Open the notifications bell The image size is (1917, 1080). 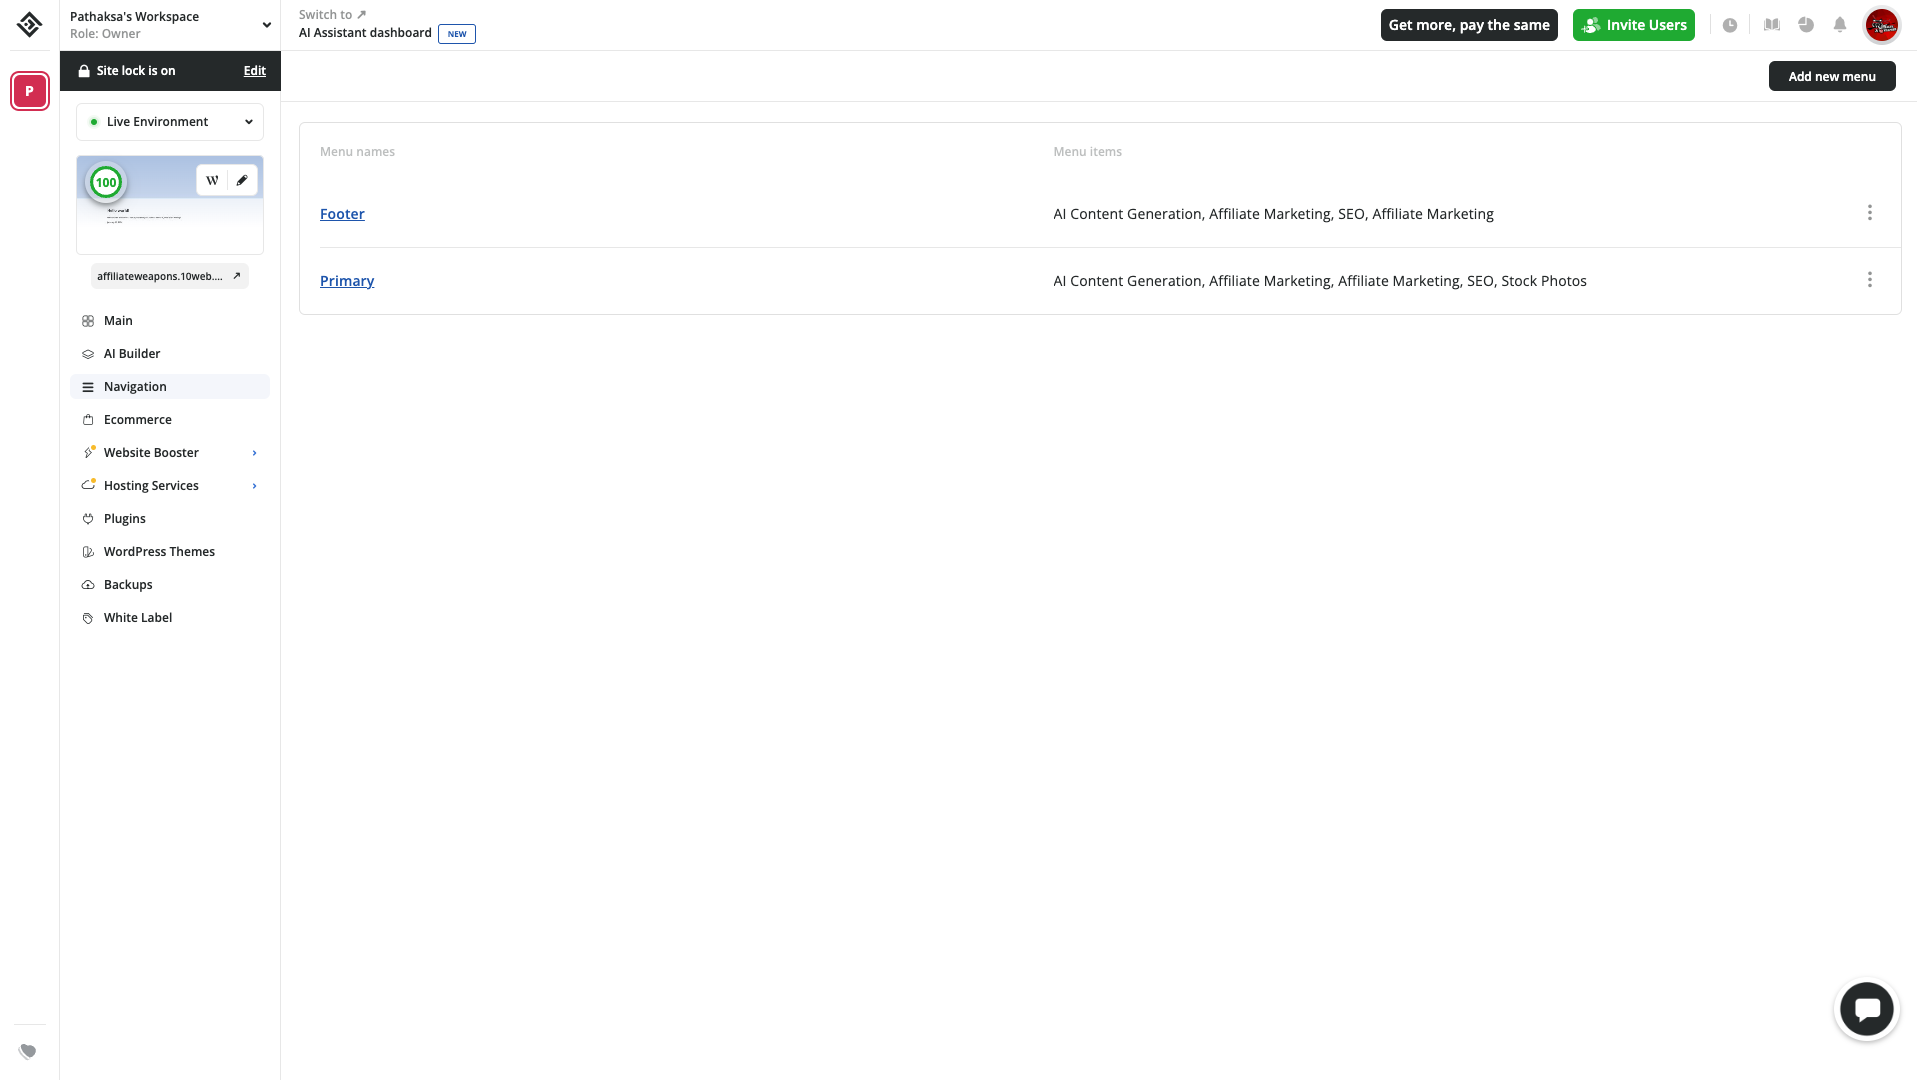pyautogui.click(x=1839, y=25)
